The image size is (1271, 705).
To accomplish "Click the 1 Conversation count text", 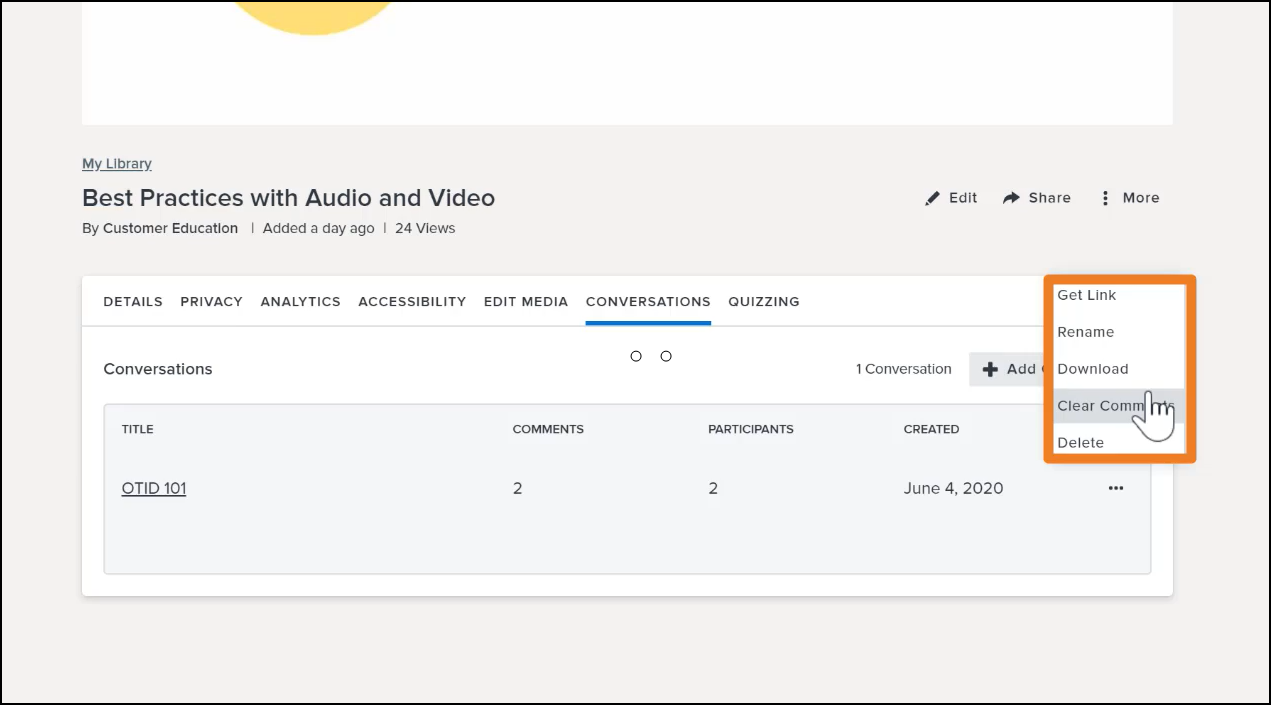I will coord(904,369).
